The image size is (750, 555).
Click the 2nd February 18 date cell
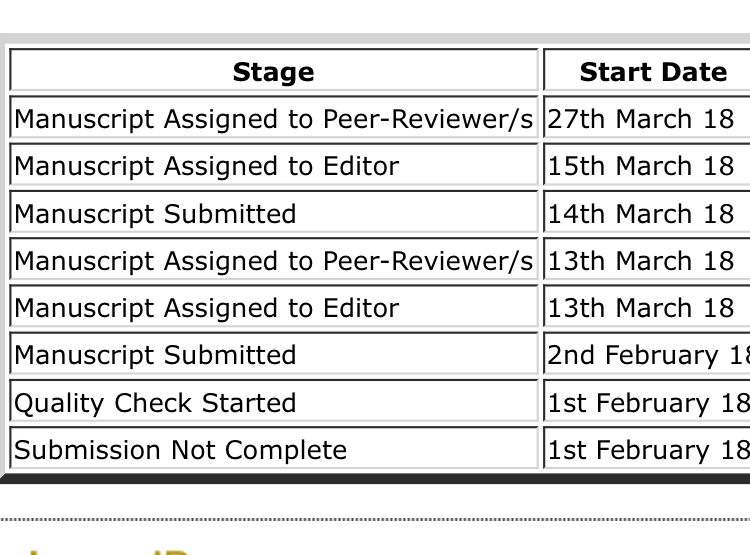tap(648, 355)
